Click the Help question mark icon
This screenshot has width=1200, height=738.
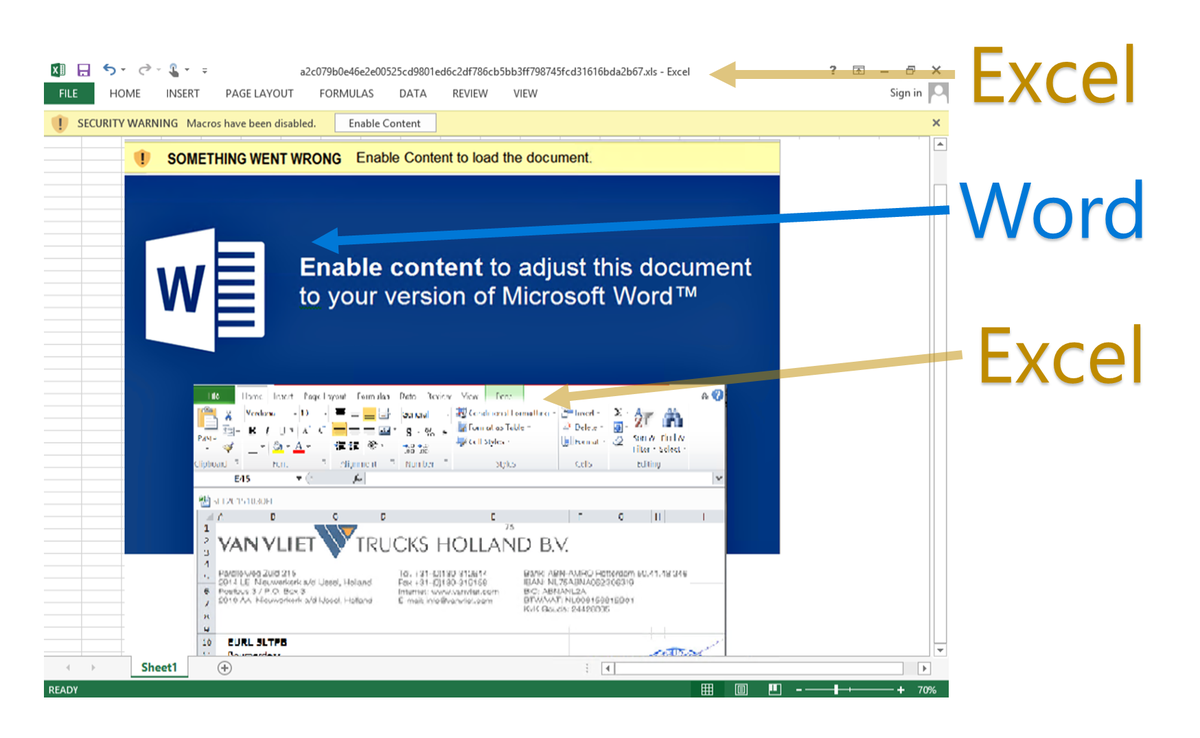[x=833, y=71]
